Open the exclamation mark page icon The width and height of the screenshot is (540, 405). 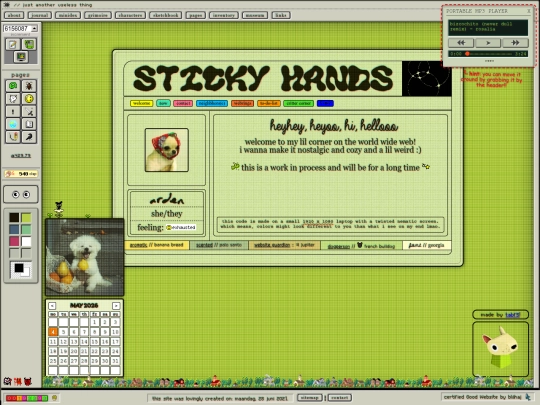(13, 112)
